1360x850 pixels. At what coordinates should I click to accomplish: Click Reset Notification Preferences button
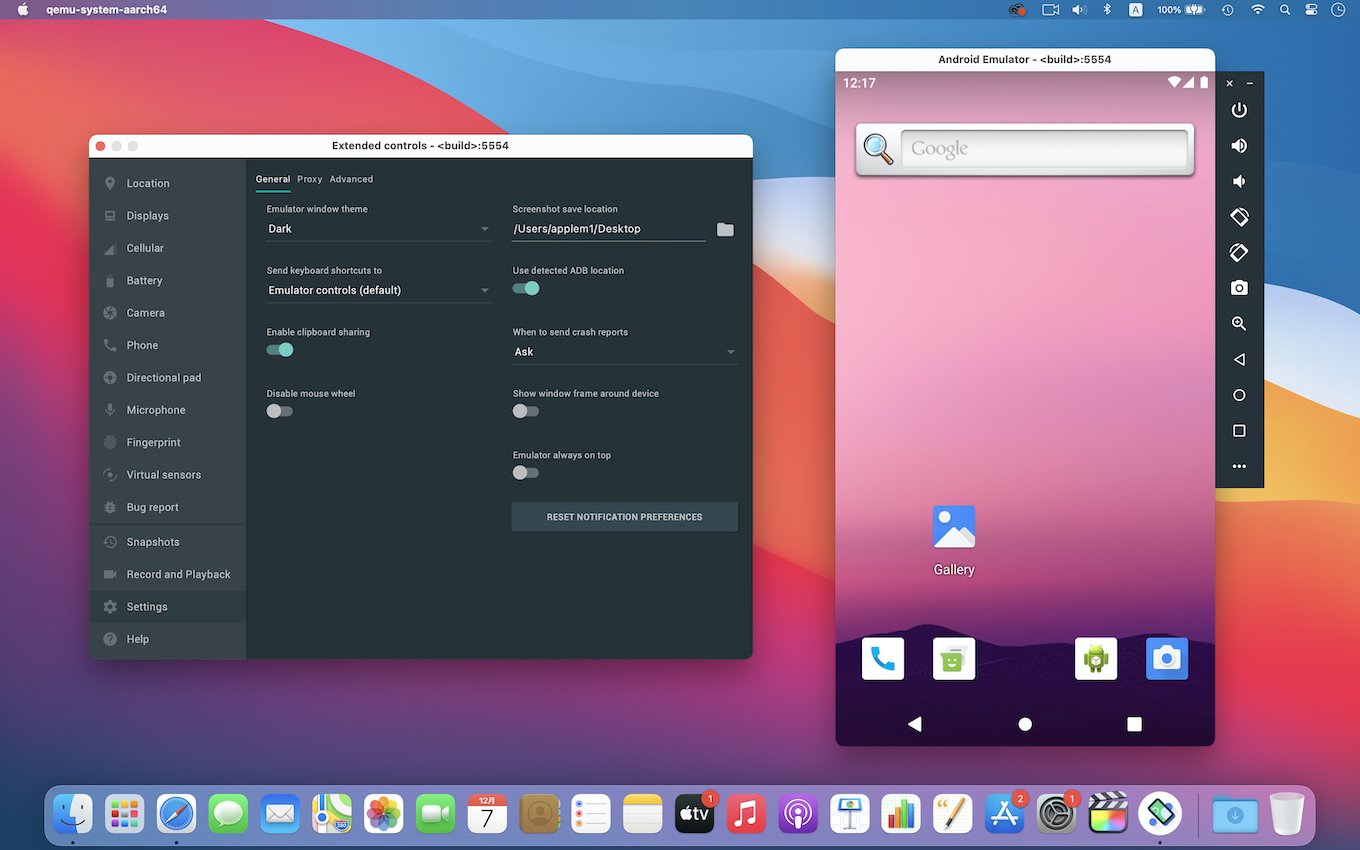click(624, 517)
